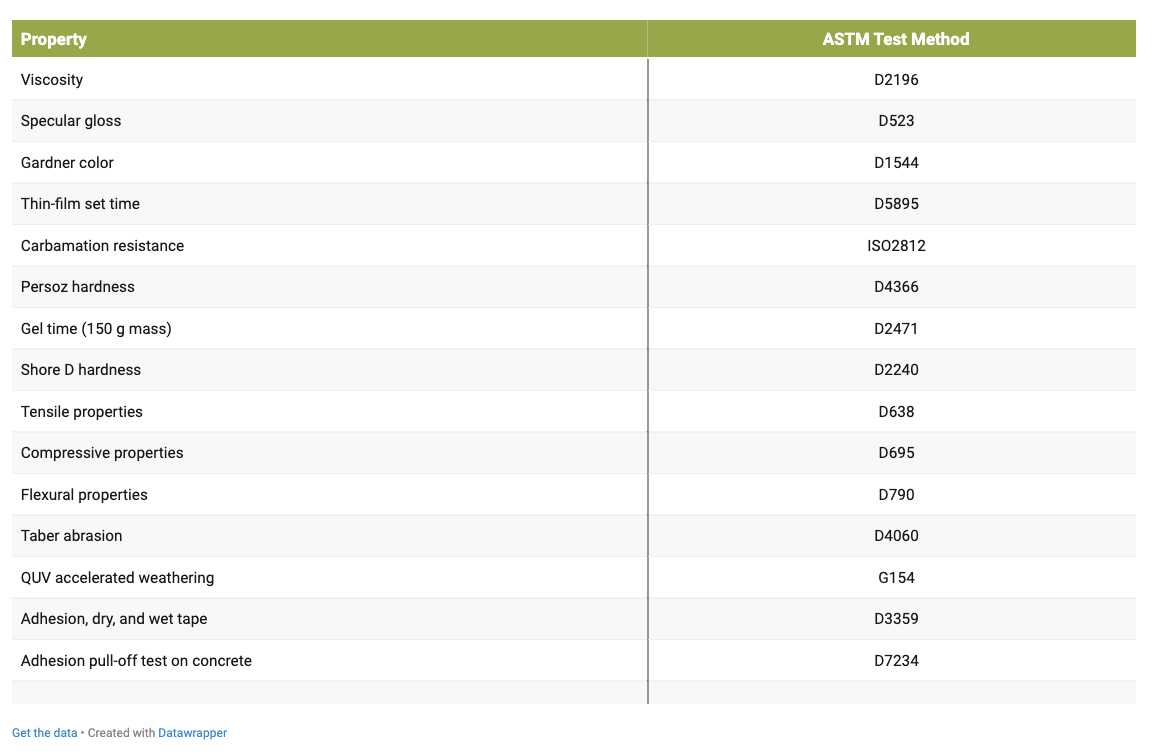
Task: Open the Datawrapper link in the footer
Action: (x=192, y=733)
